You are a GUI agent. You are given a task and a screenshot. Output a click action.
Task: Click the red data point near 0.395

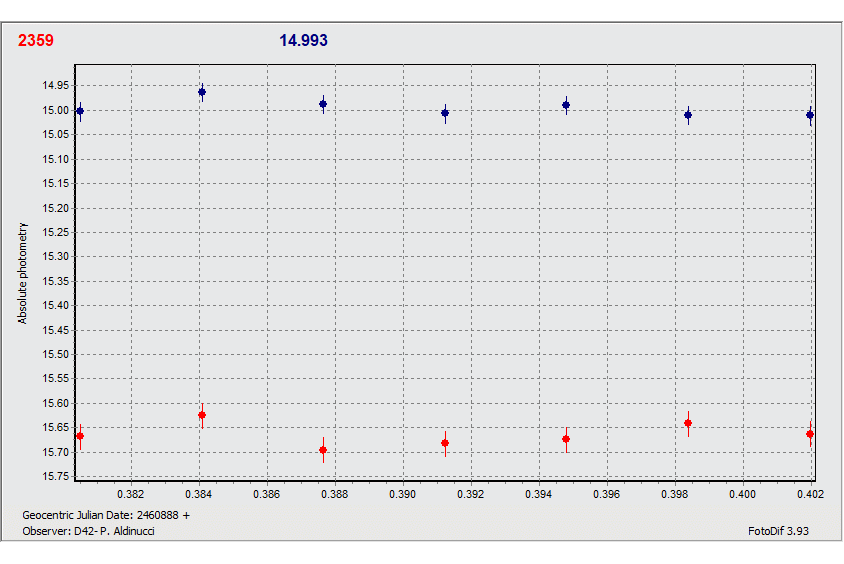pos(566,439)
